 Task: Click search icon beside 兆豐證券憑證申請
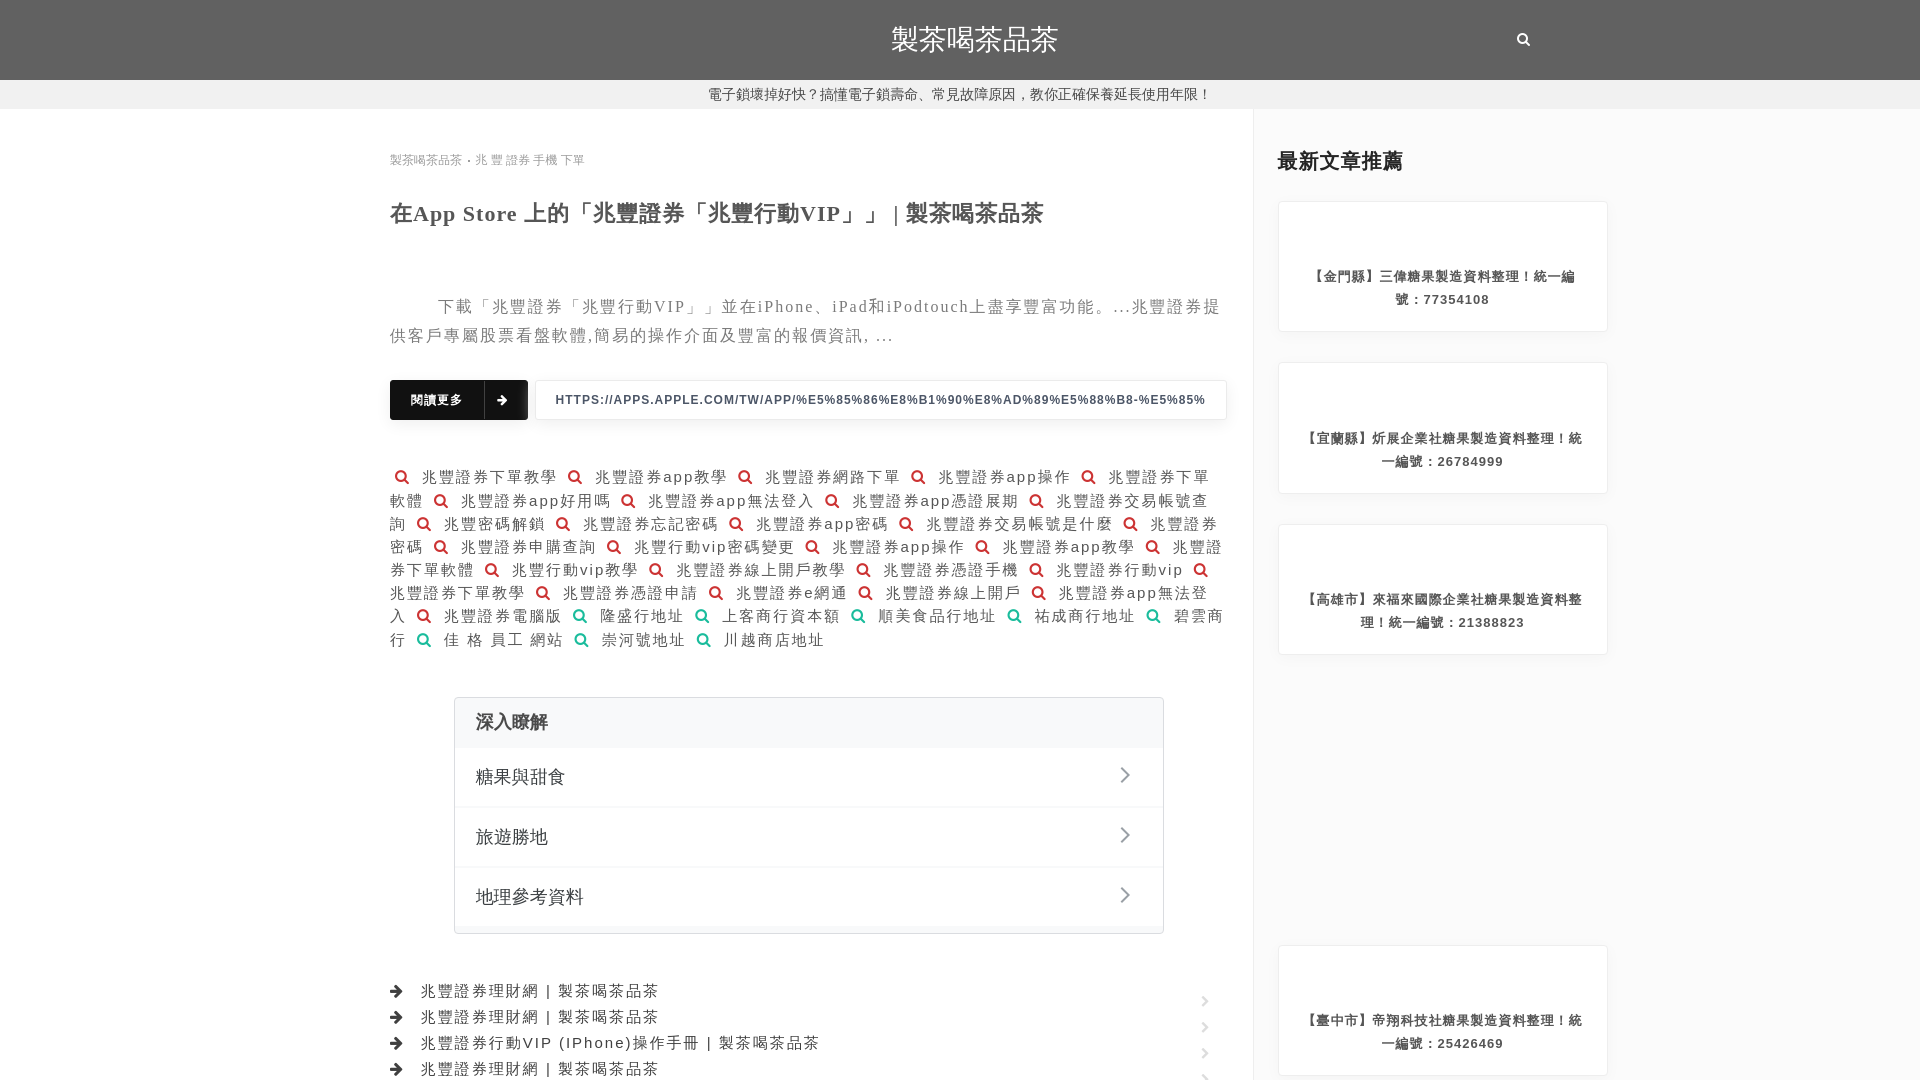543,593
